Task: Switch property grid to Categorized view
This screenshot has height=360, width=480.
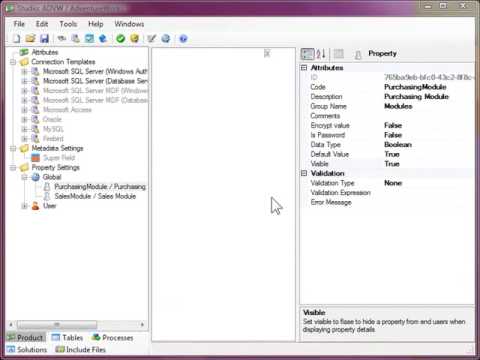Action: [x=307, y=54]
